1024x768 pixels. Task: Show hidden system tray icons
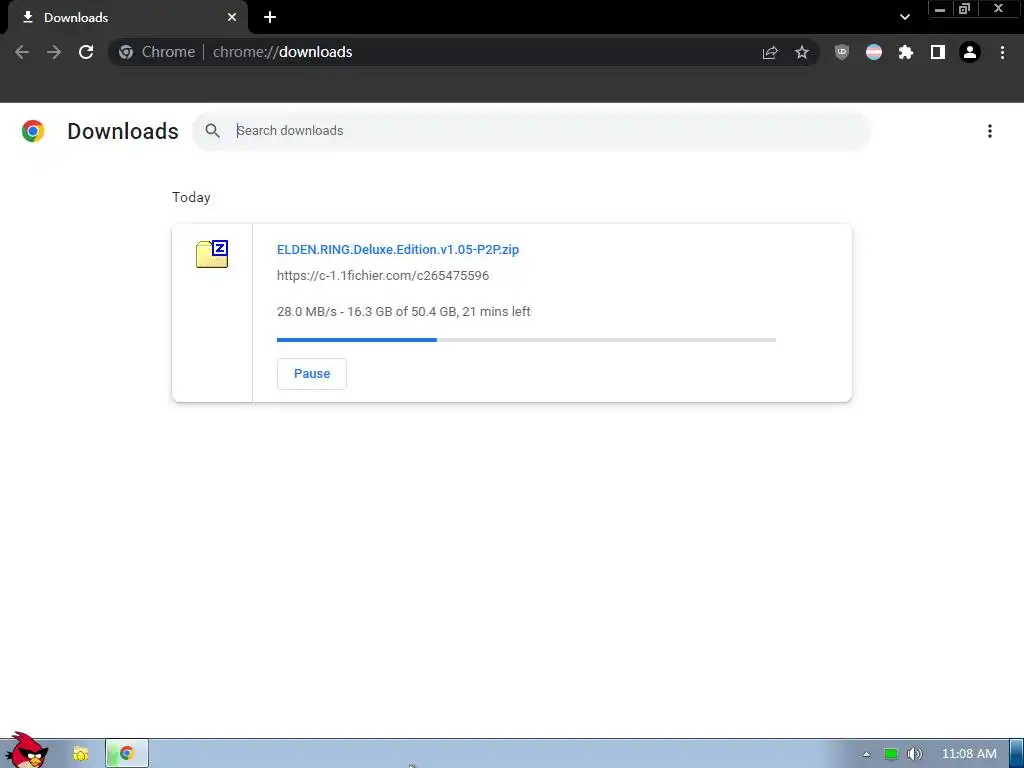click(866, 754)
